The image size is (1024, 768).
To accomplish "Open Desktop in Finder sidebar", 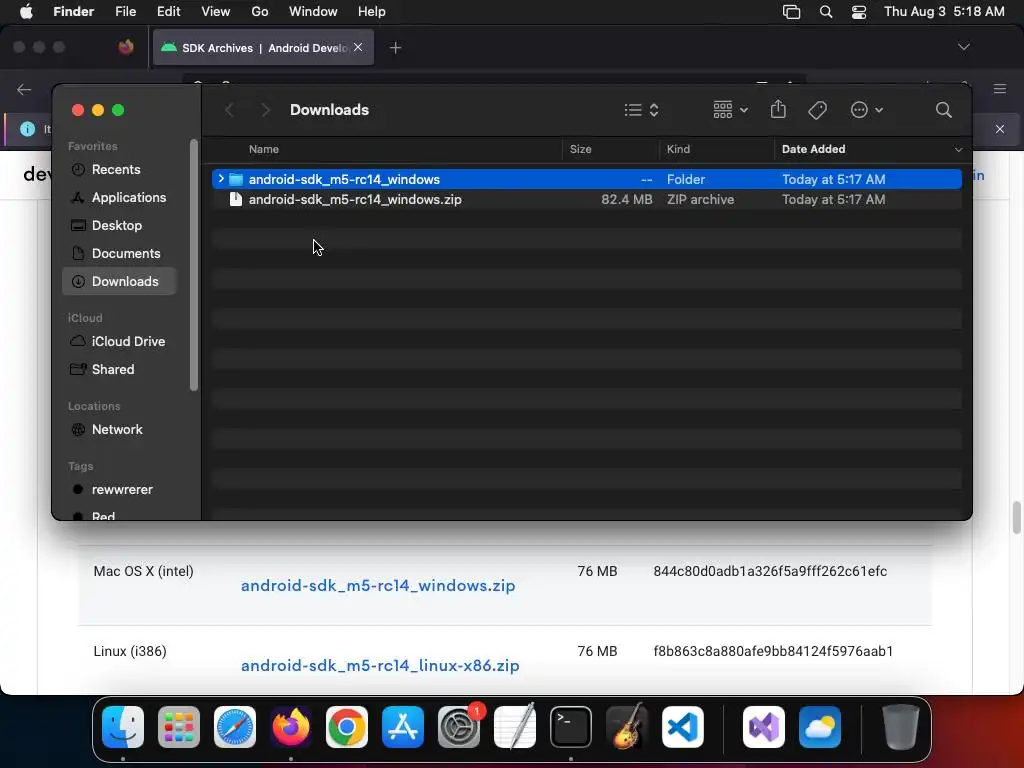I will point(119,225).
